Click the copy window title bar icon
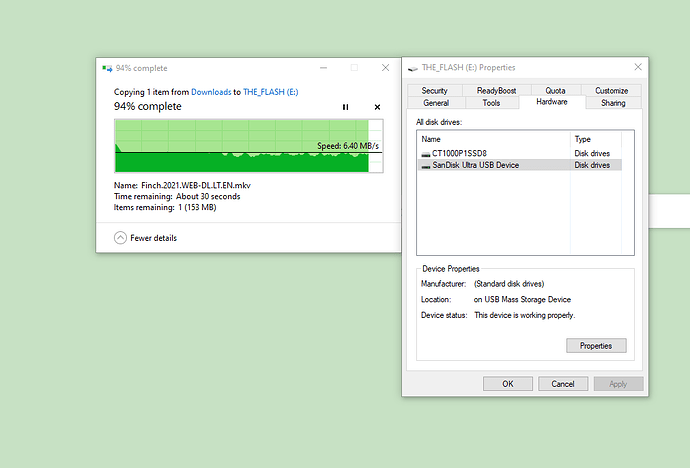Image resolution: width=690 pixels, height=468 pixels. [107, 68]
